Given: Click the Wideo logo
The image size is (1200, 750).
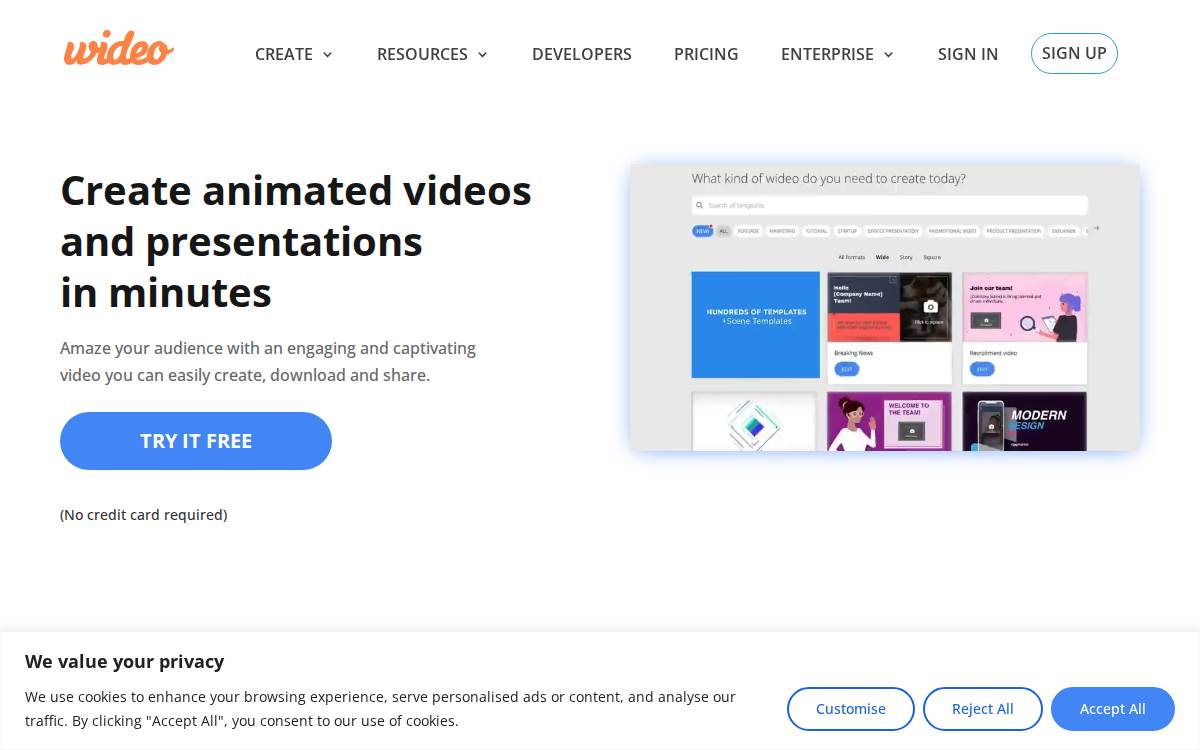Looking at the screenshot, I should coord(118,48).
